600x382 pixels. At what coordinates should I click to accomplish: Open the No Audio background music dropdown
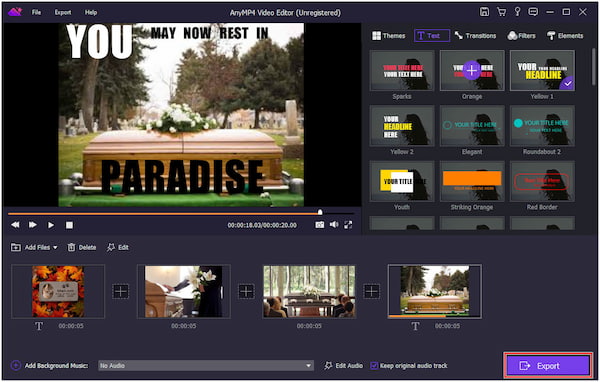coord(206,366)
